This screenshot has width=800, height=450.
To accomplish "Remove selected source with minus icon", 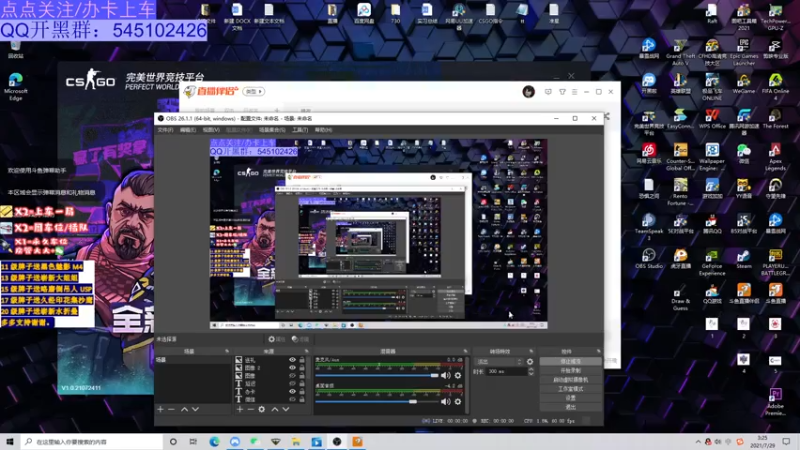I will point(251,409).
